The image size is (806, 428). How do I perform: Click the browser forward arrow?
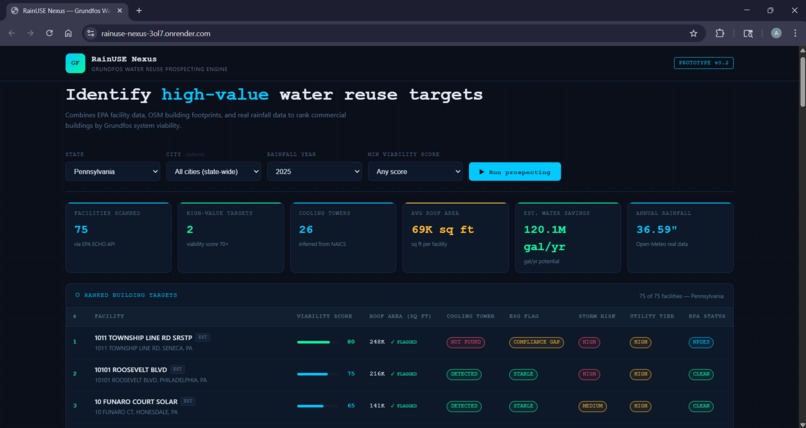(30, 33)
